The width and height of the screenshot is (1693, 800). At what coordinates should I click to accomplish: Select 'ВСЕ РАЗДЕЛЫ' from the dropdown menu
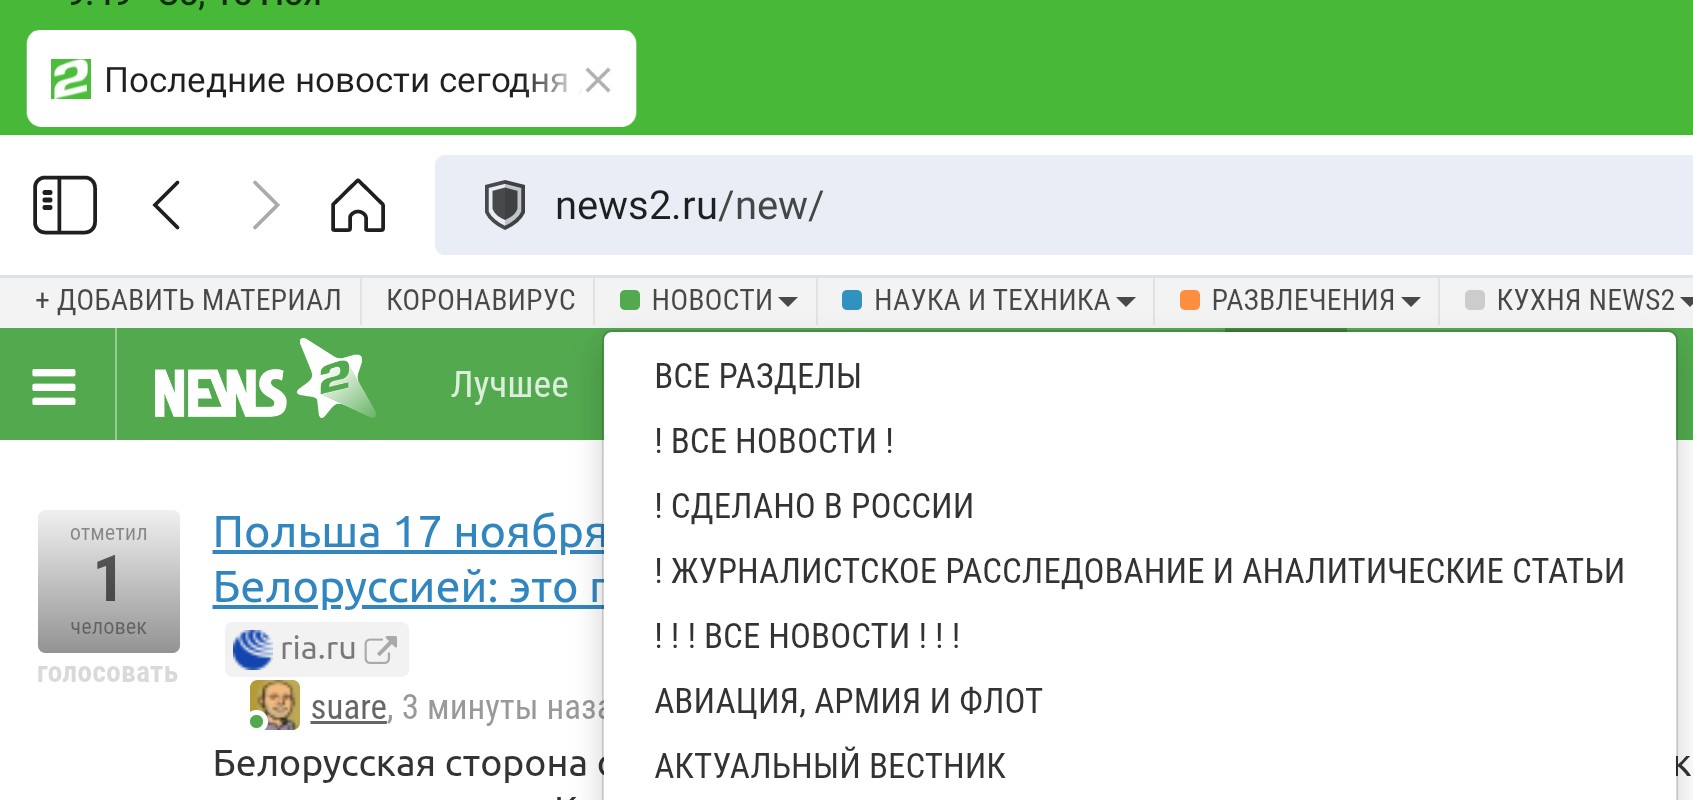point(757,377)
